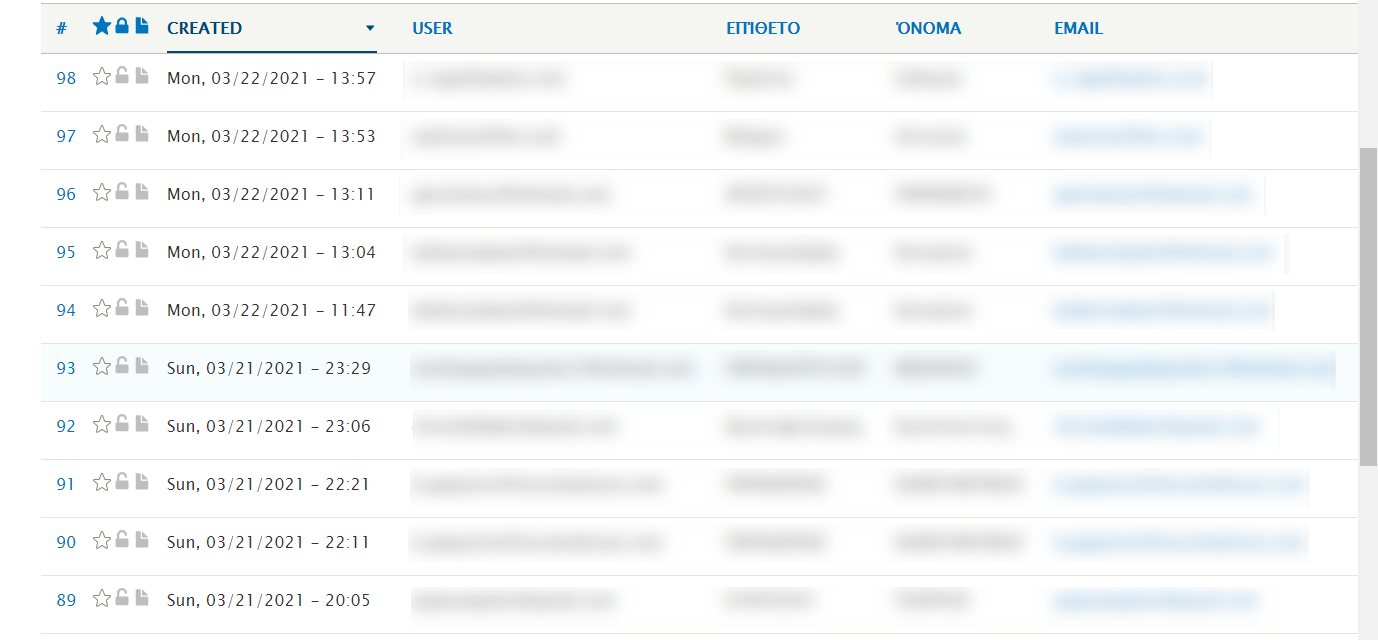1378x640 pixels.
Task: Toggle lock for submission 94
Action: (122, 308)
